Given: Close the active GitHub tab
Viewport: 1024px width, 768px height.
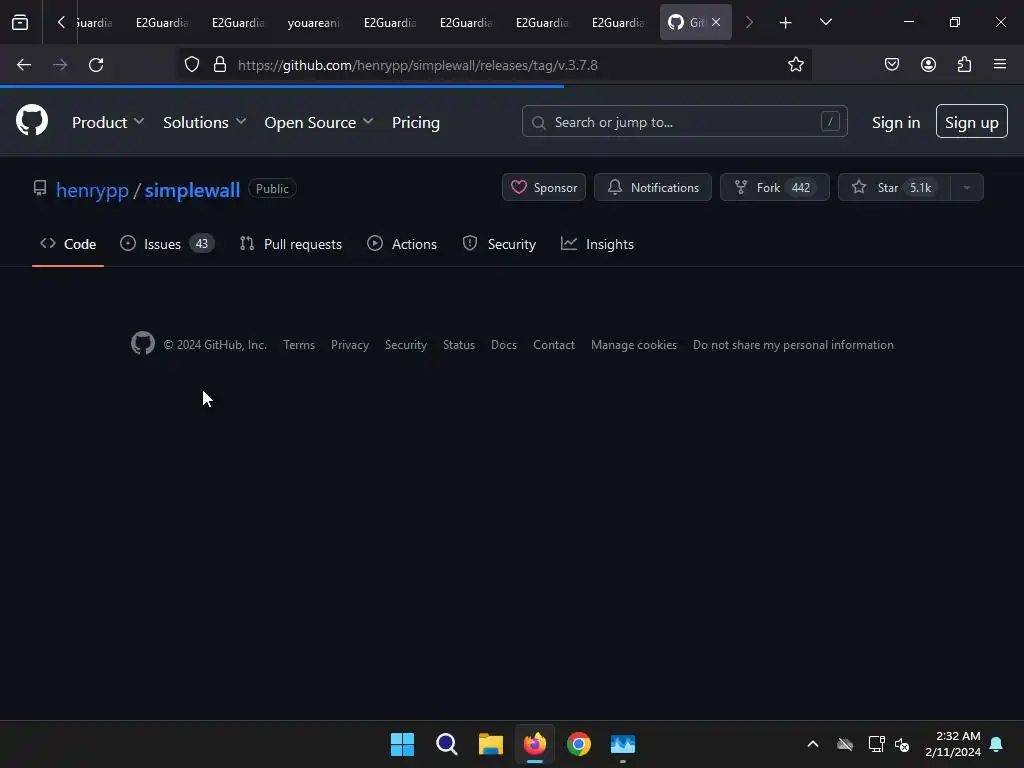Looking at the screenshot, I should tap(716, 22).
